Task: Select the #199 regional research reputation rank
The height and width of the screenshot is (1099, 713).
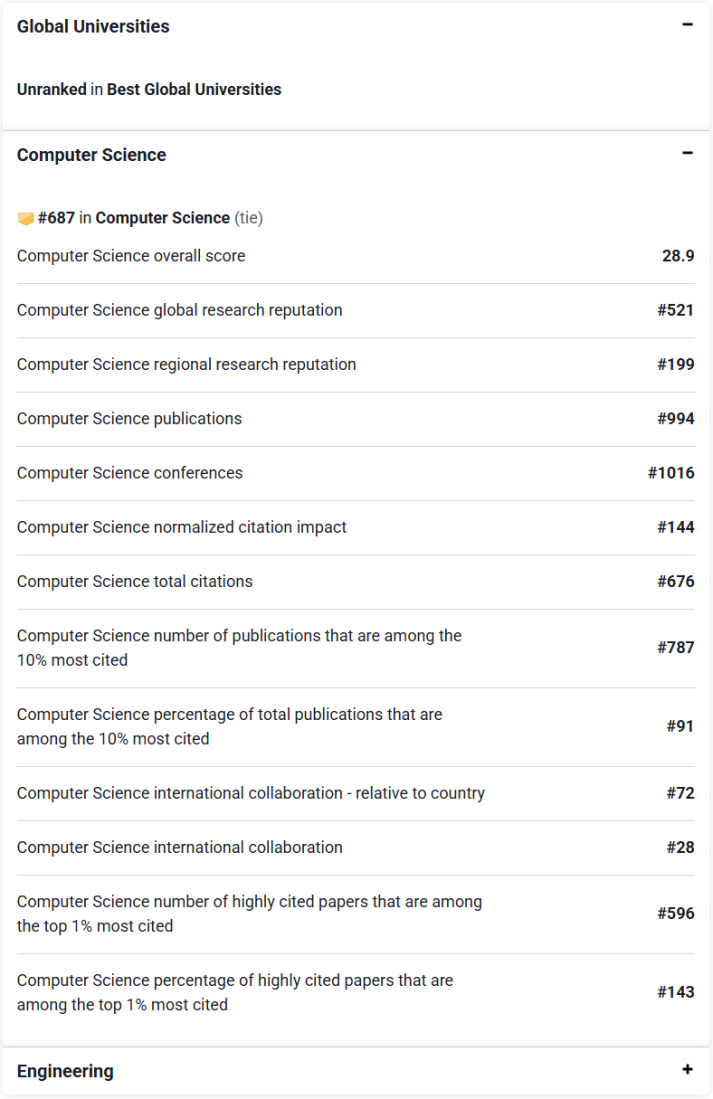Action: pyautogui.click(x=675, y=364)
